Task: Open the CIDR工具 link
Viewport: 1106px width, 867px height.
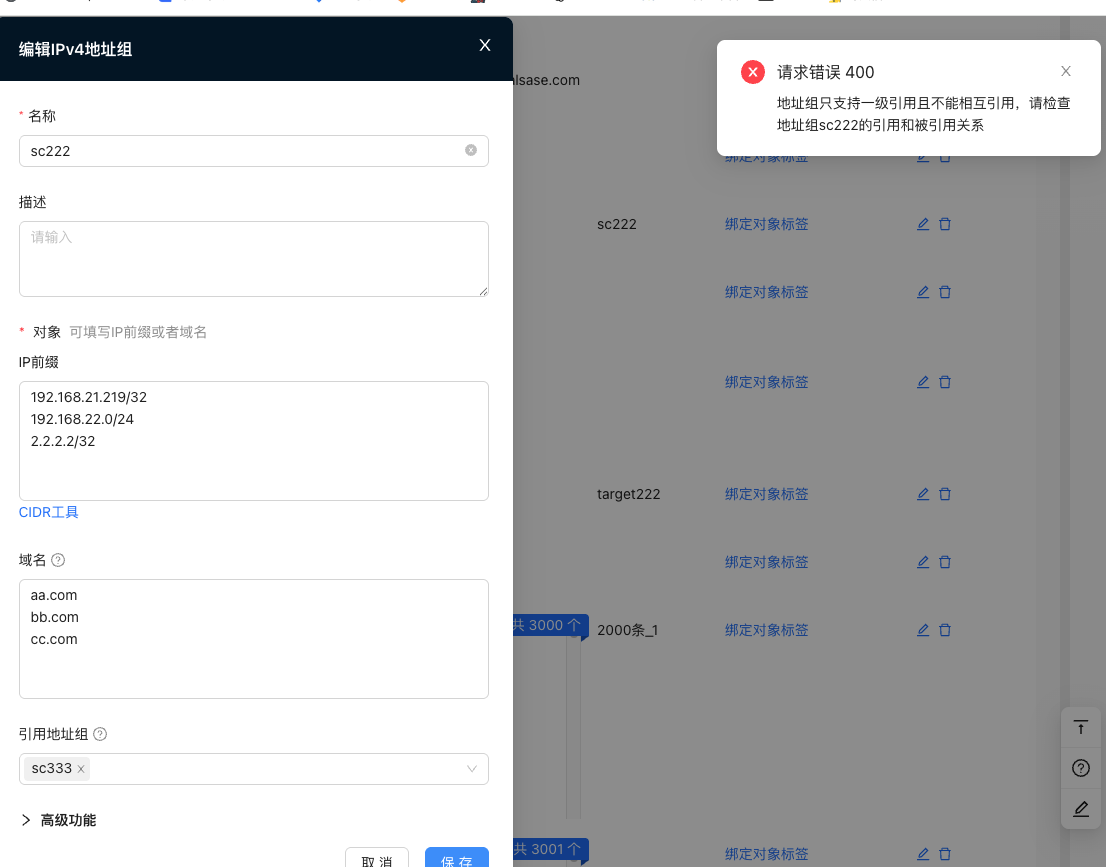Action: pos(49,512)
